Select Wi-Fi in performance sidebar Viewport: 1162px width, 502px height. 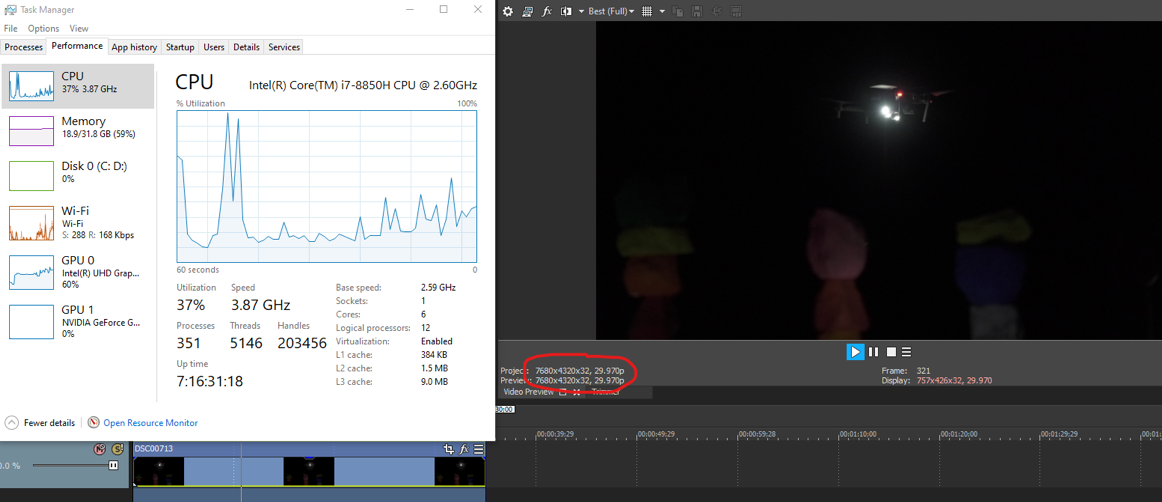point(78,222)
